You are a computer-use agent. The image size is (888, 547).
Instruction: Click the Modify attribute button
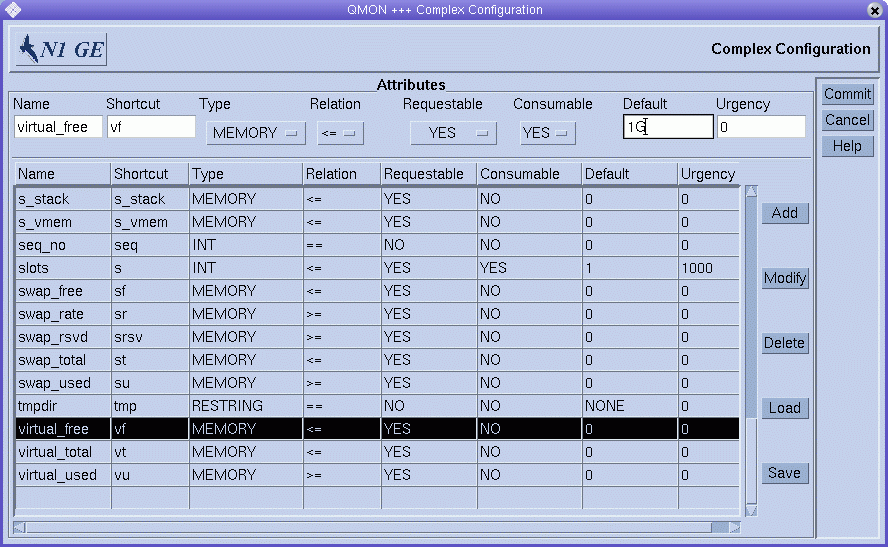784,278
